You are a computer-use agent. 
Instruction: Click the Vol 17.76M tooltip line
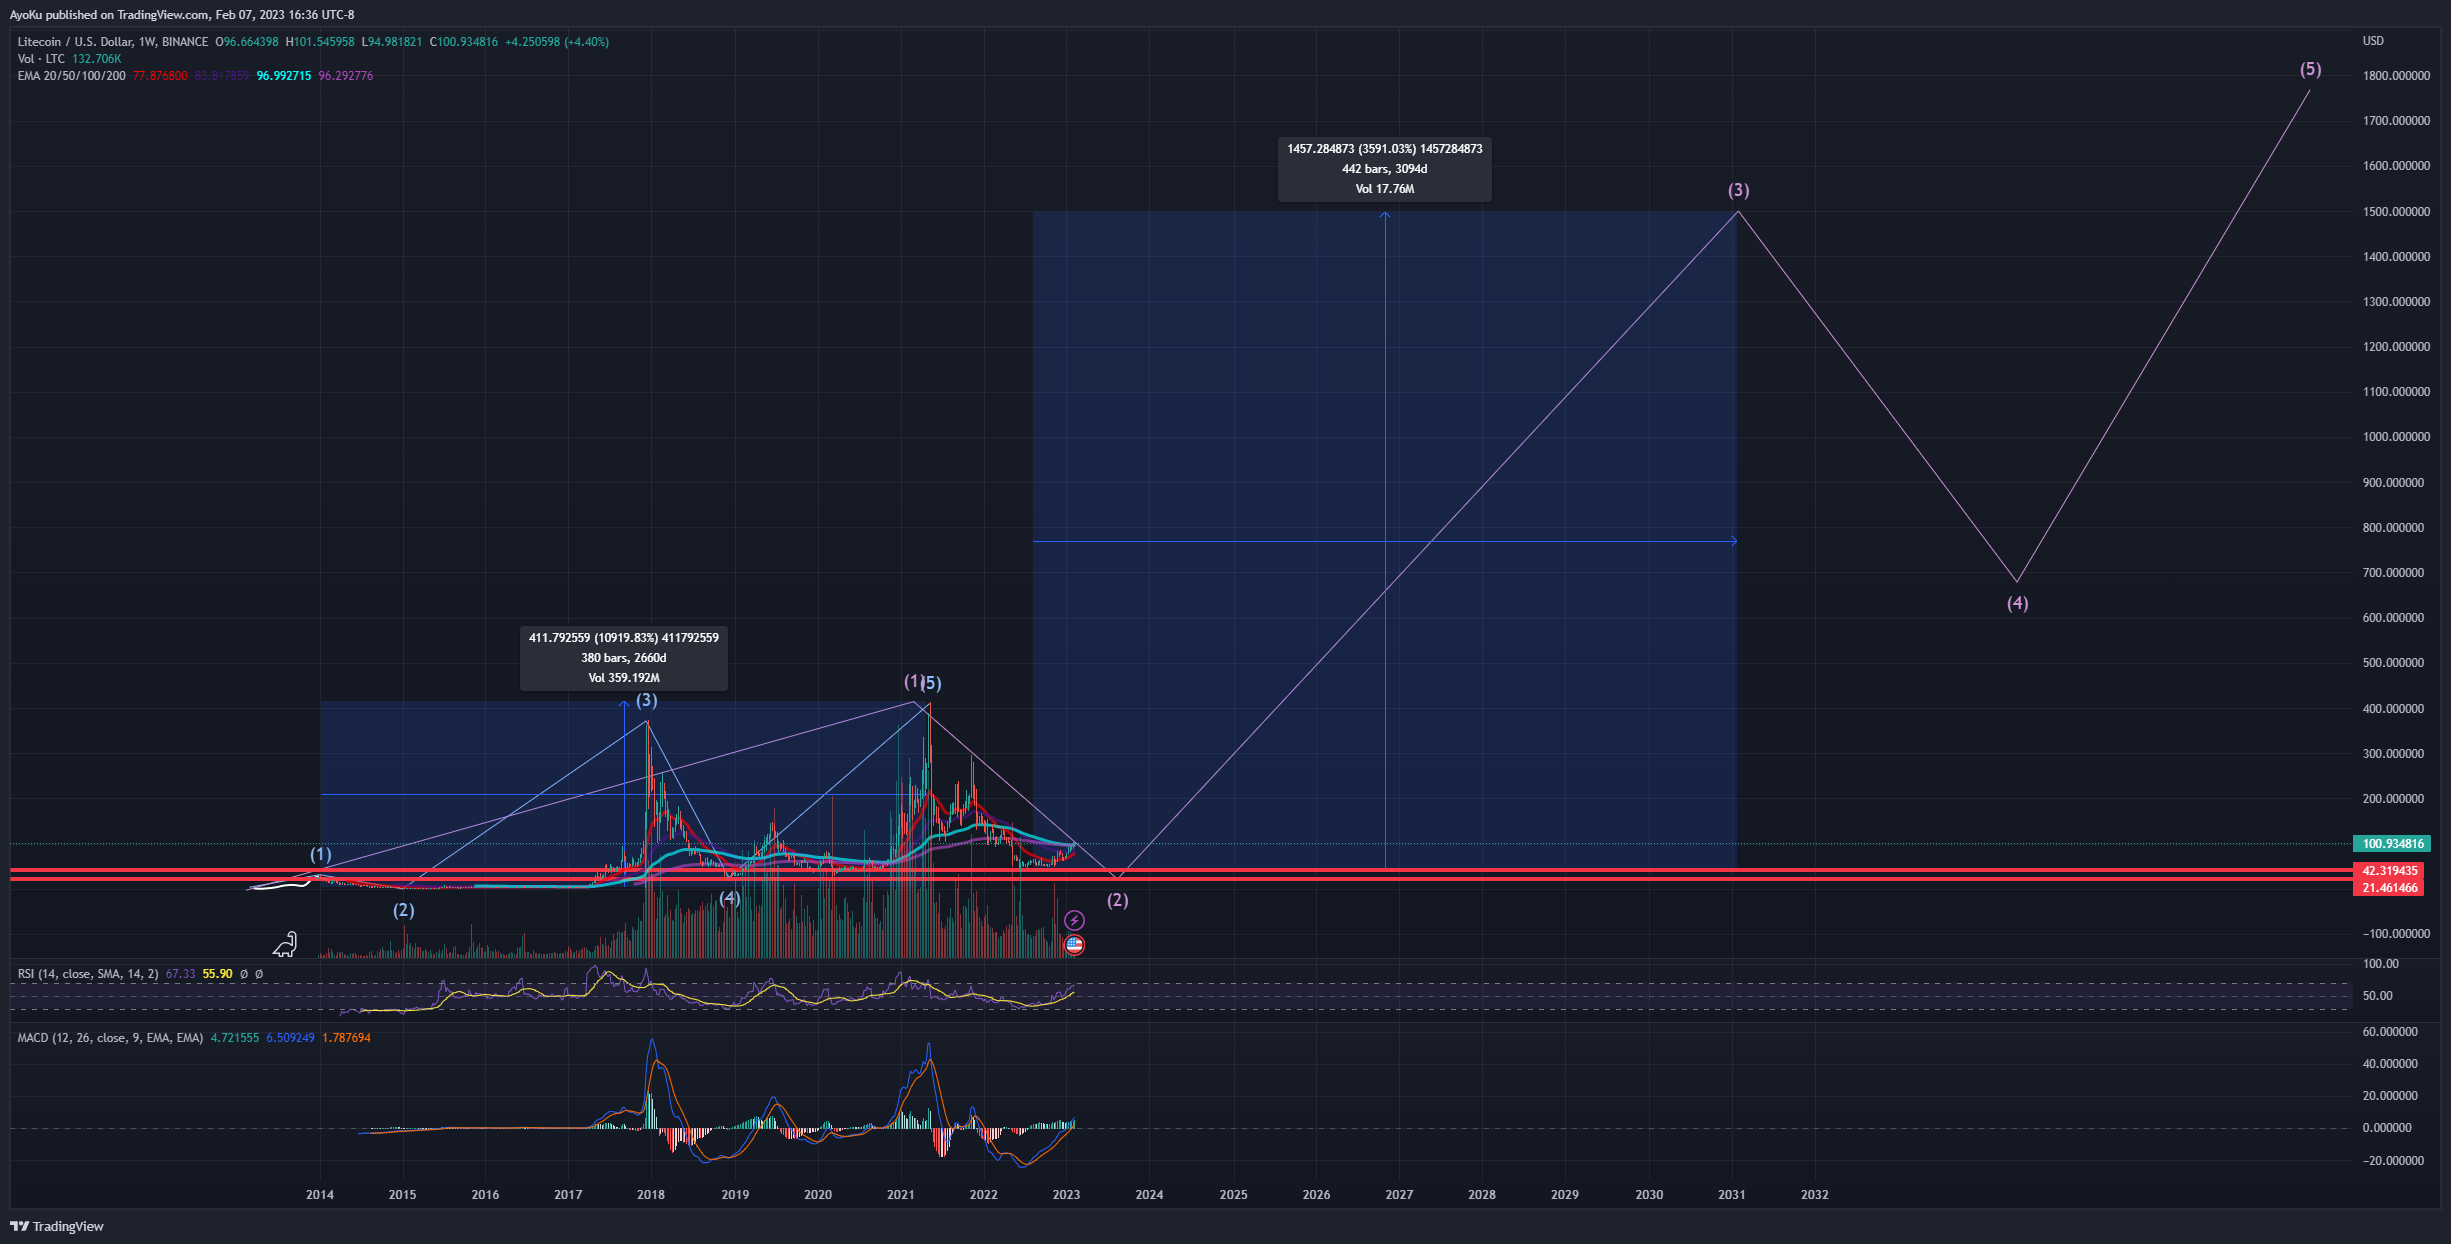tap(1385, 189)
